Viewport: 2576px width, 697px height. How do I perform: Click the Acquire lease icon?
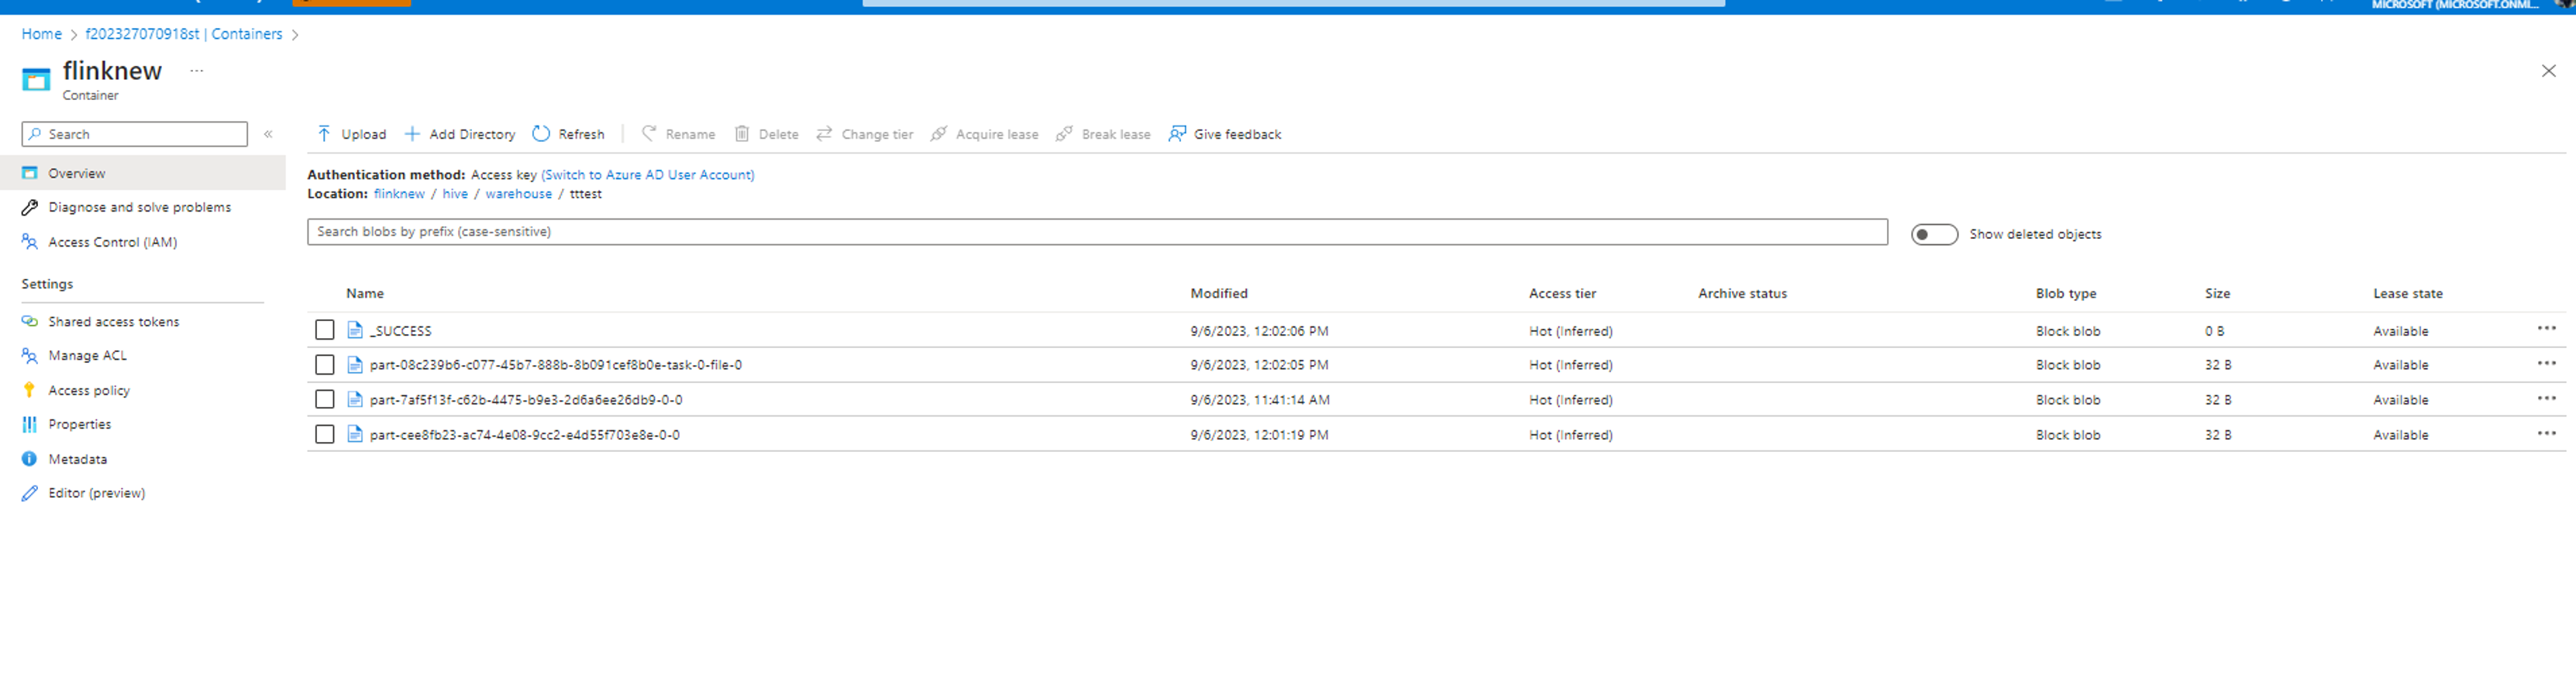[939, 134]
